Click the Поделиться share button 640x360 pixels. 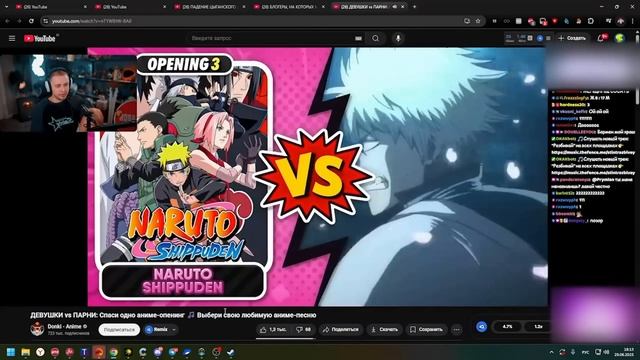tap(340, 329)
